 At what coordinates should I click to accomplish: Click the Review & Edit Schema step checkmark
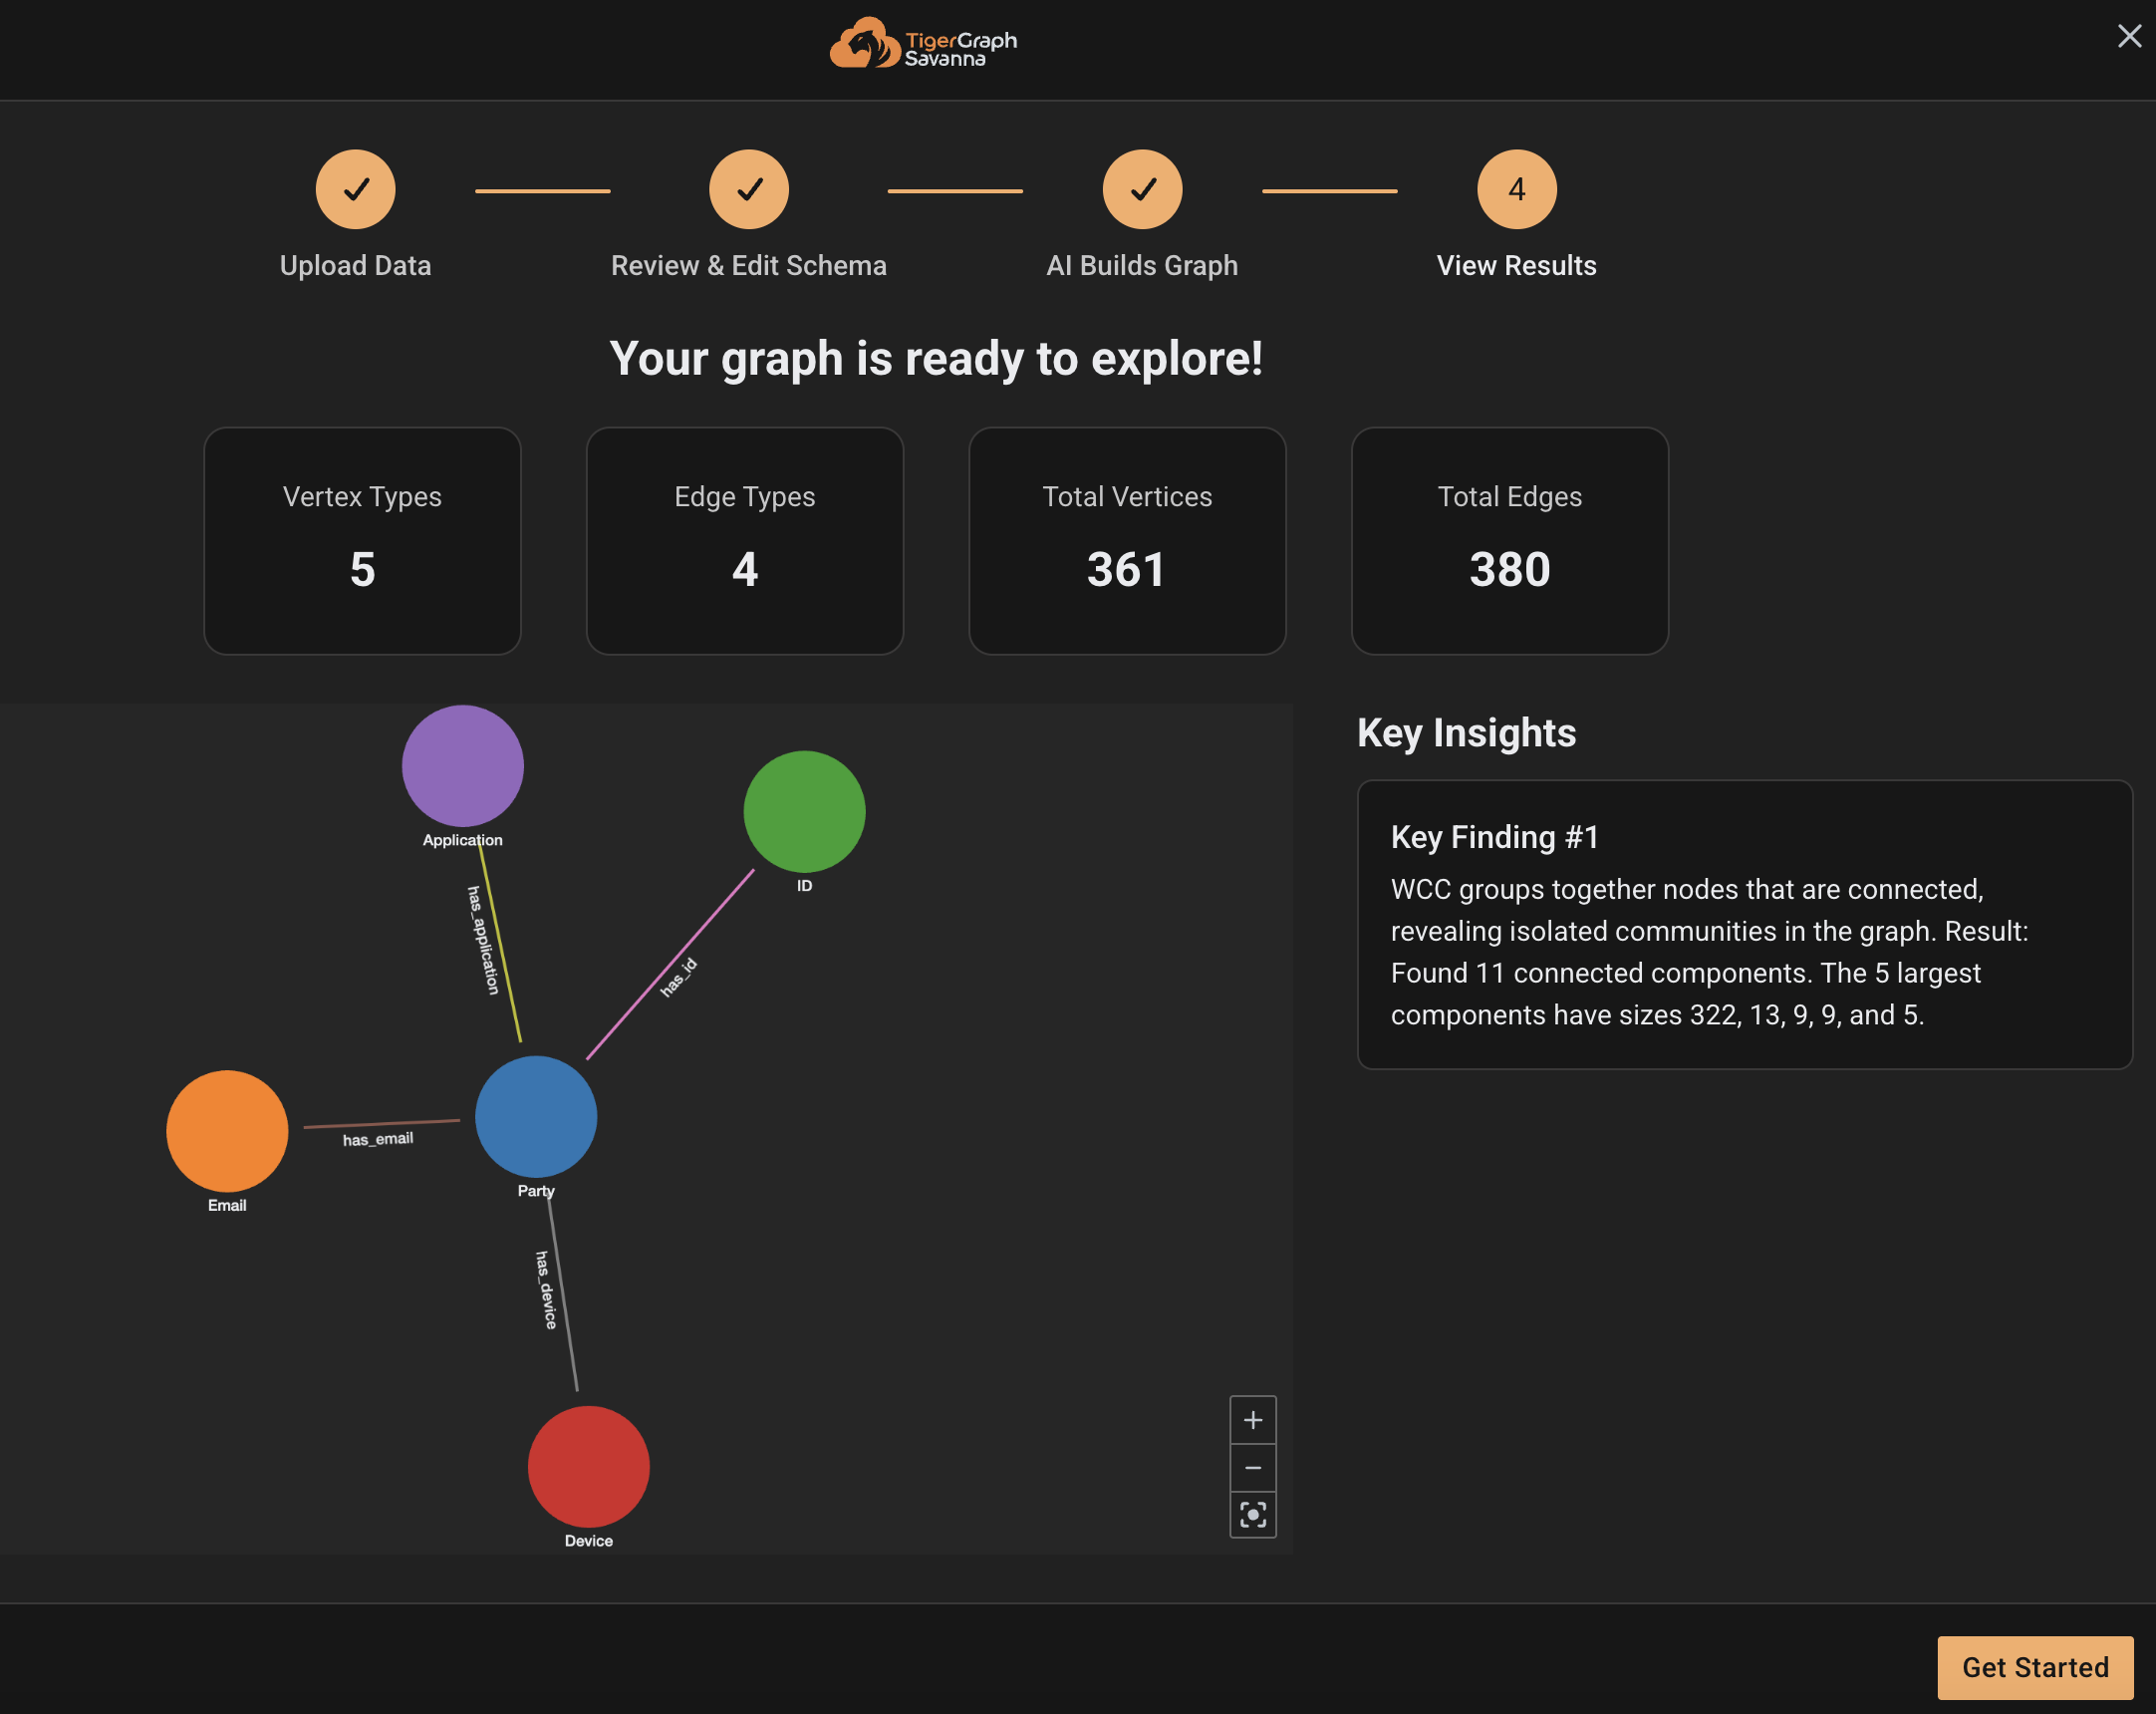click(749, 189)
